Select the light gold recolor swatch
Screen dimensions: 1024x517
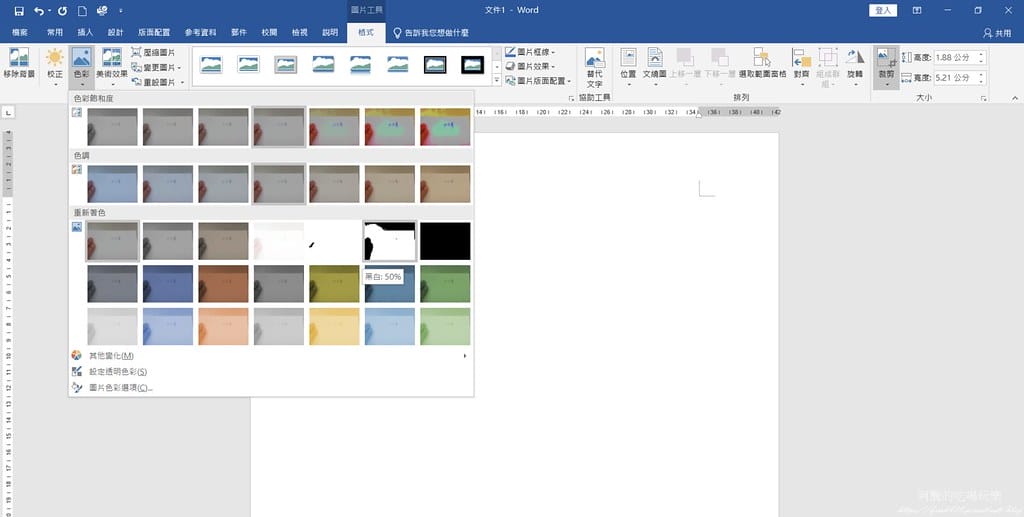pyautogui.click(x=334, y=326)
